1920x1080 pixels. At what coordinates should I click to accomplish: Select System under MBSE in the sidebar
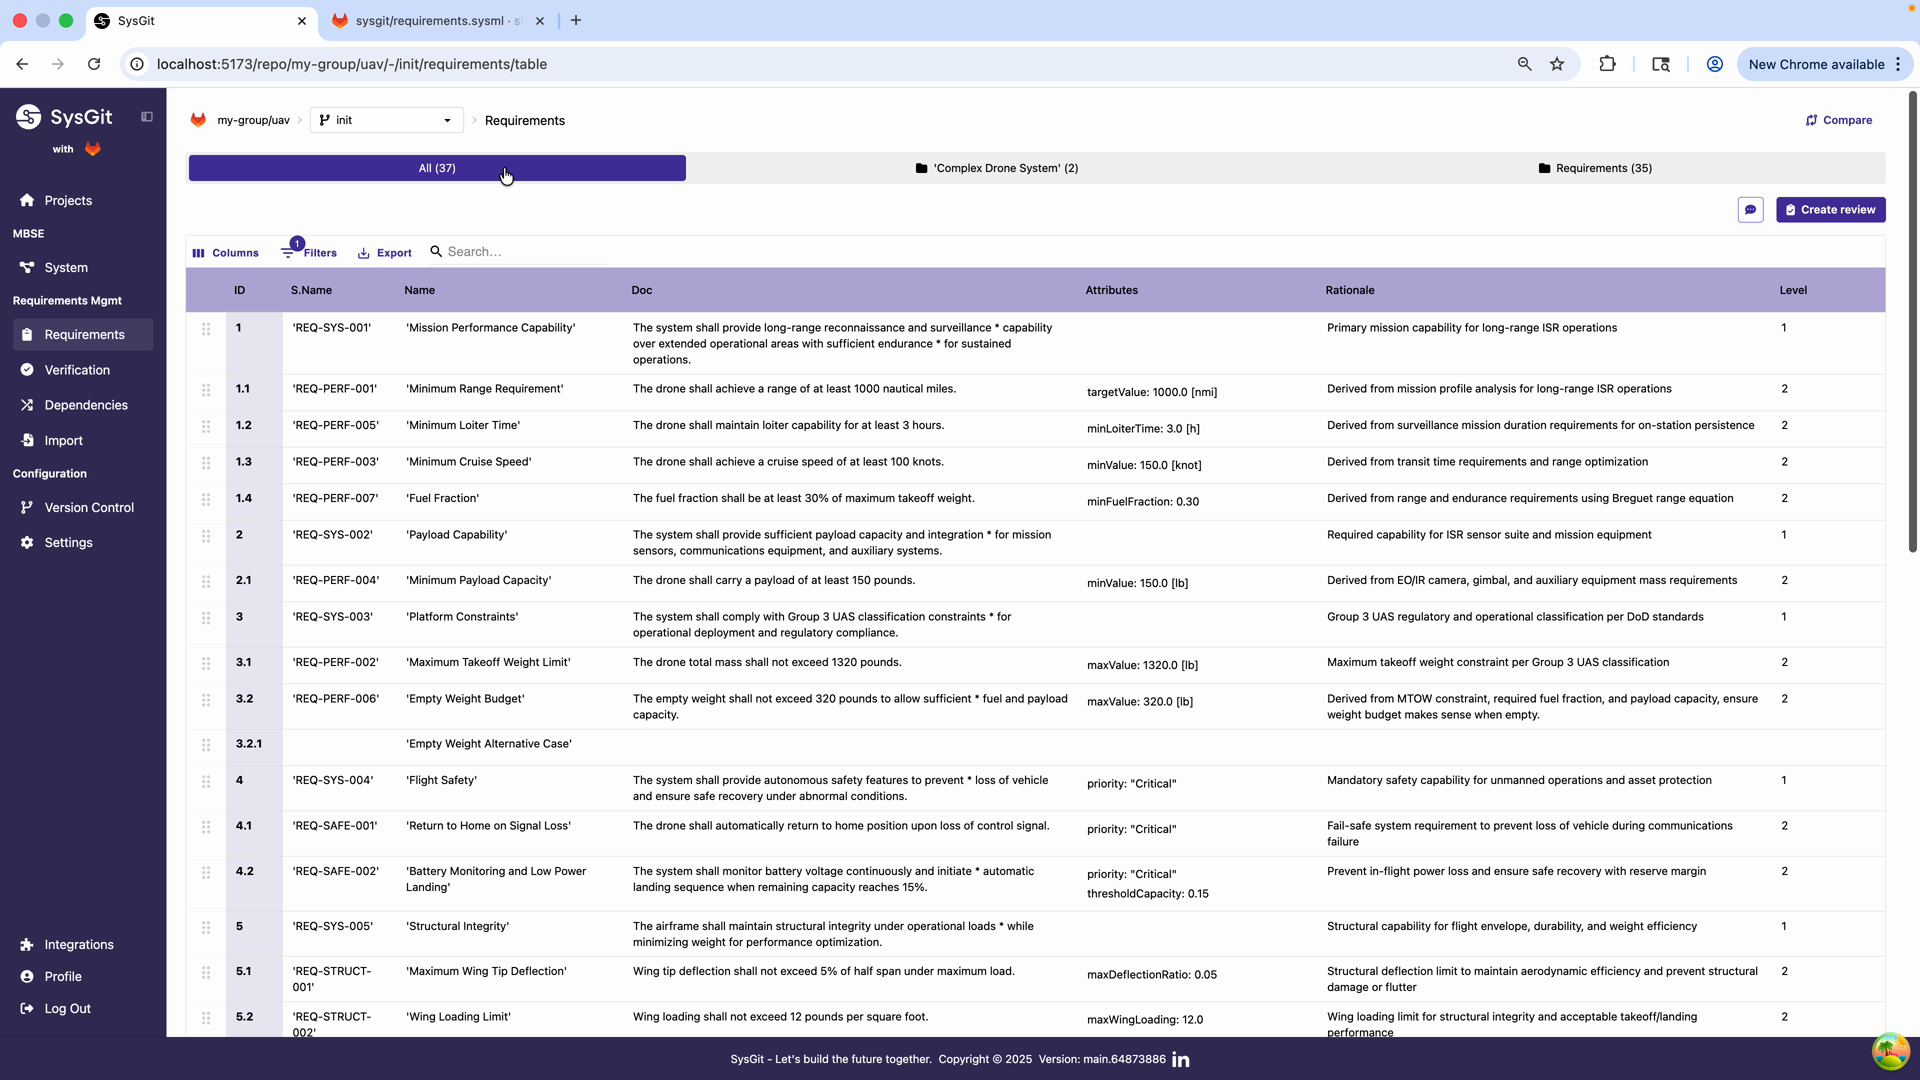click(67, 267)
